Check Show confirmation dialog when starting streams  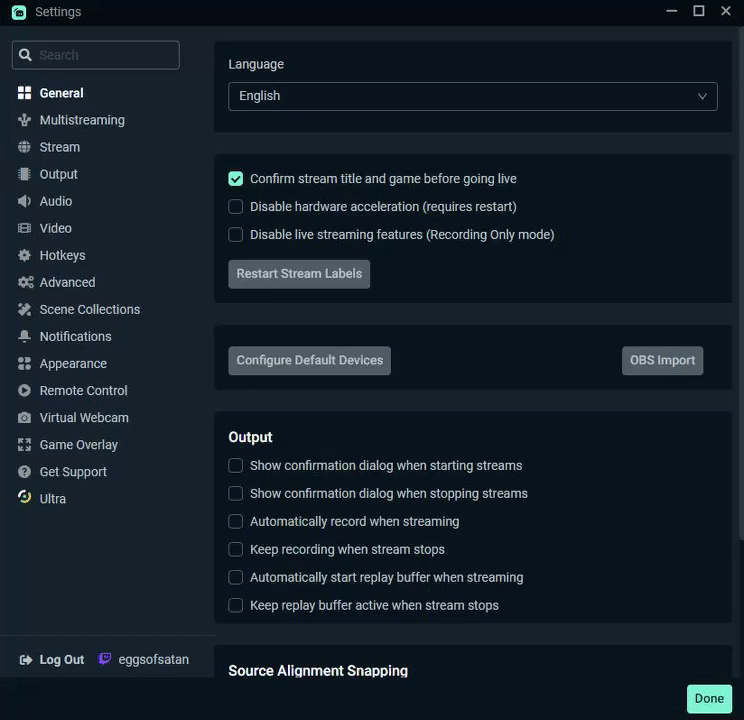pyautogui.click(x=235, y=466)
